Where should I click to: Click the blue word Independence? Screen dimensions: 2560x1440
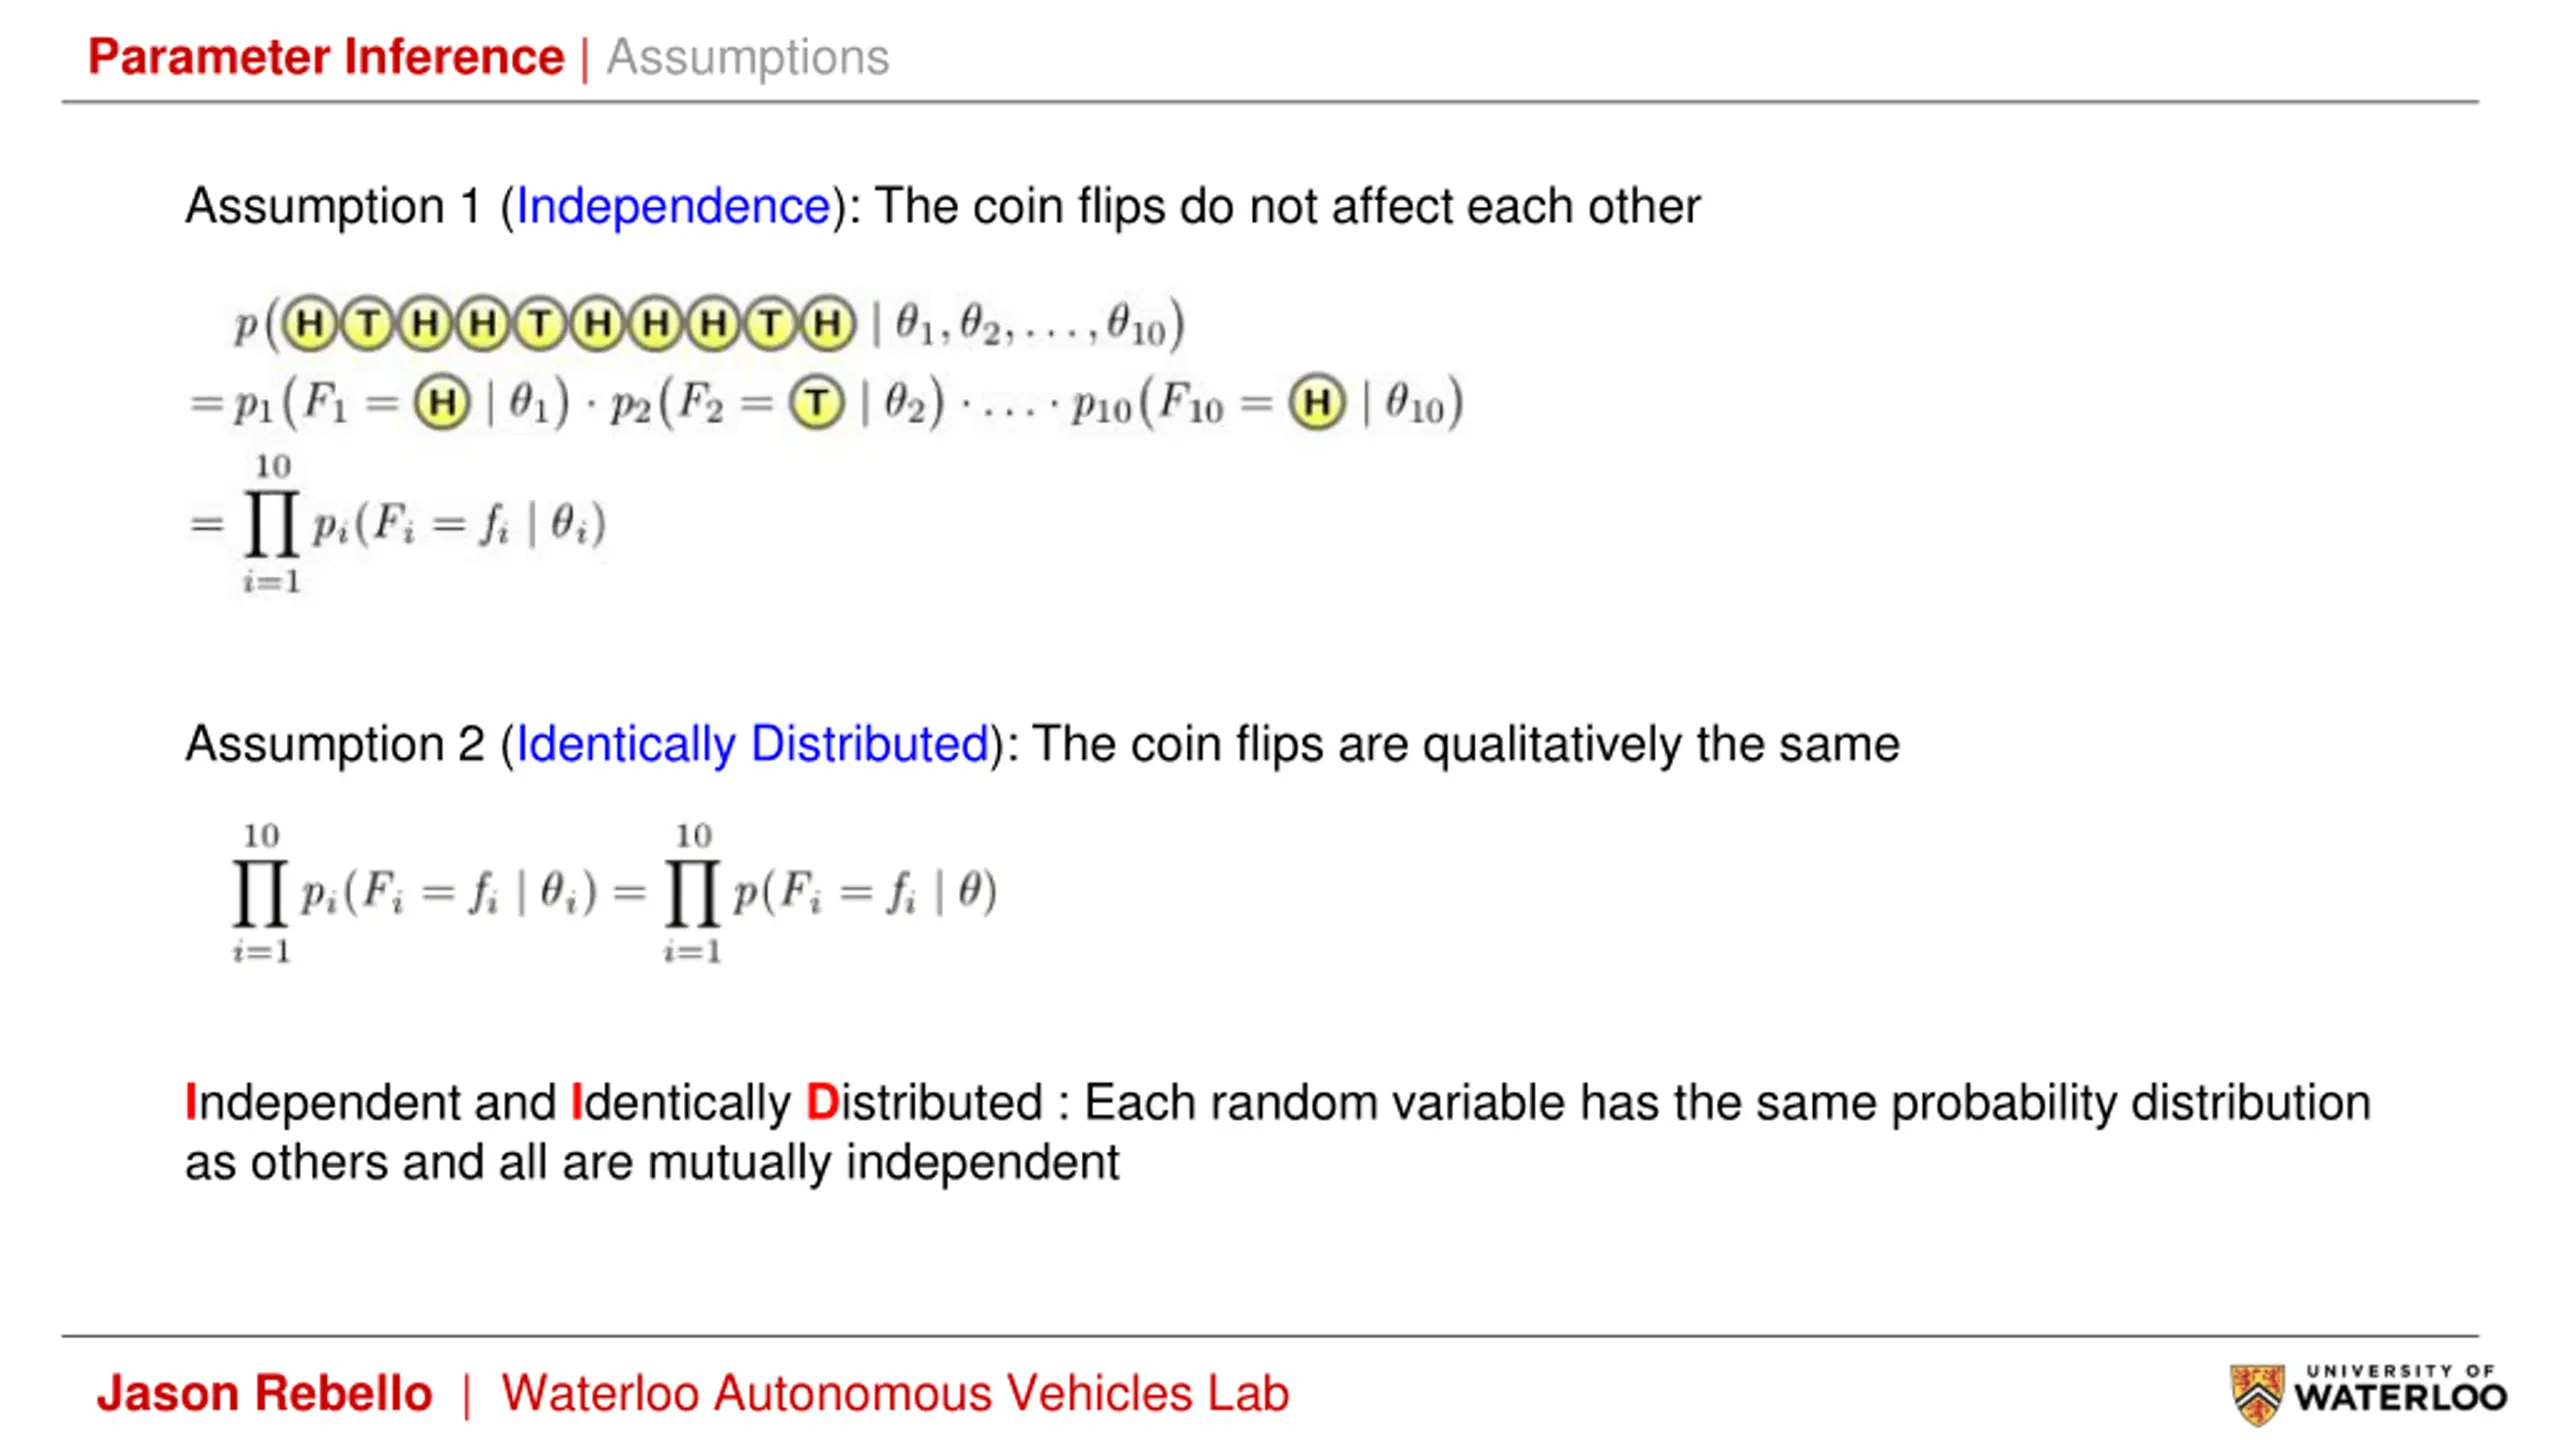[673, 207]
